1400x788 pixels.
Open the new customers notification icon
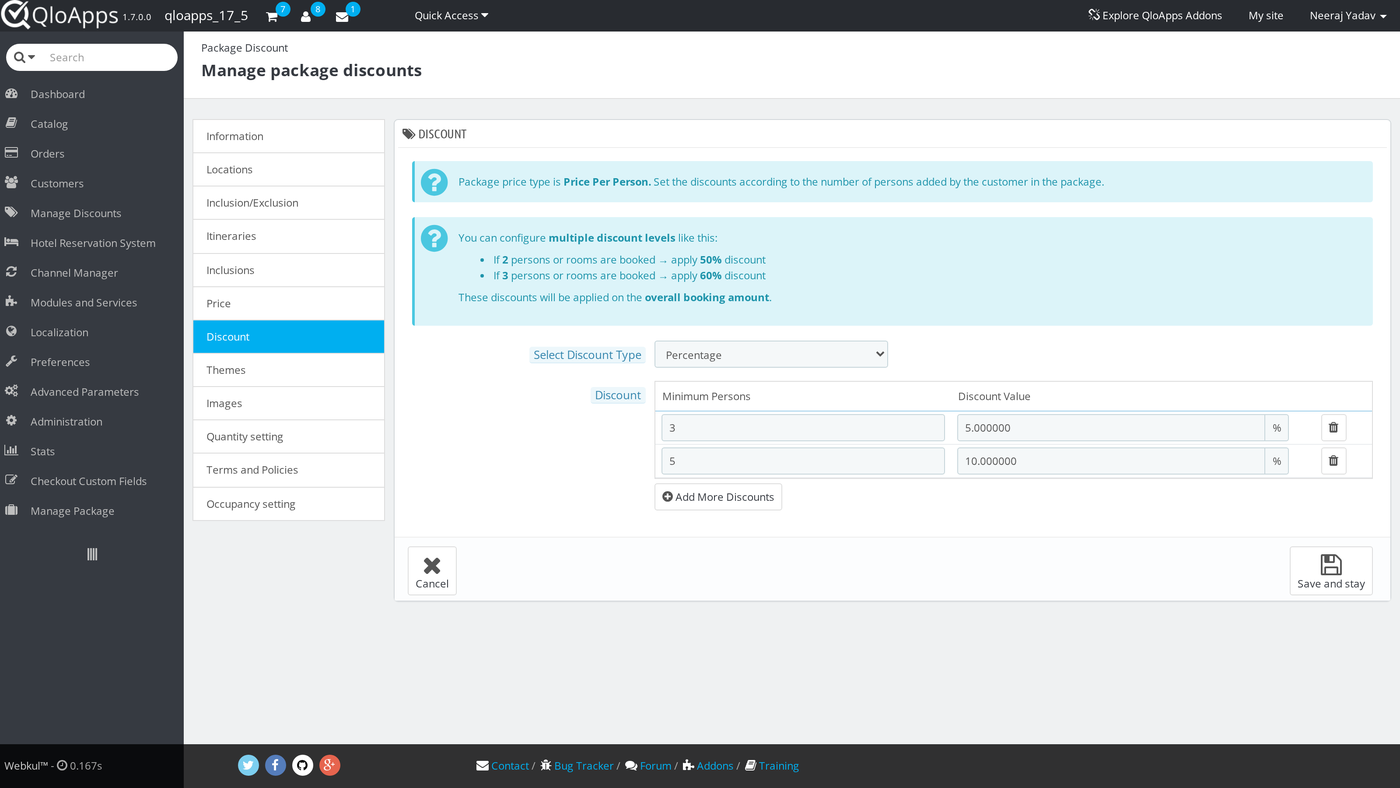click(x=306, y=16)
